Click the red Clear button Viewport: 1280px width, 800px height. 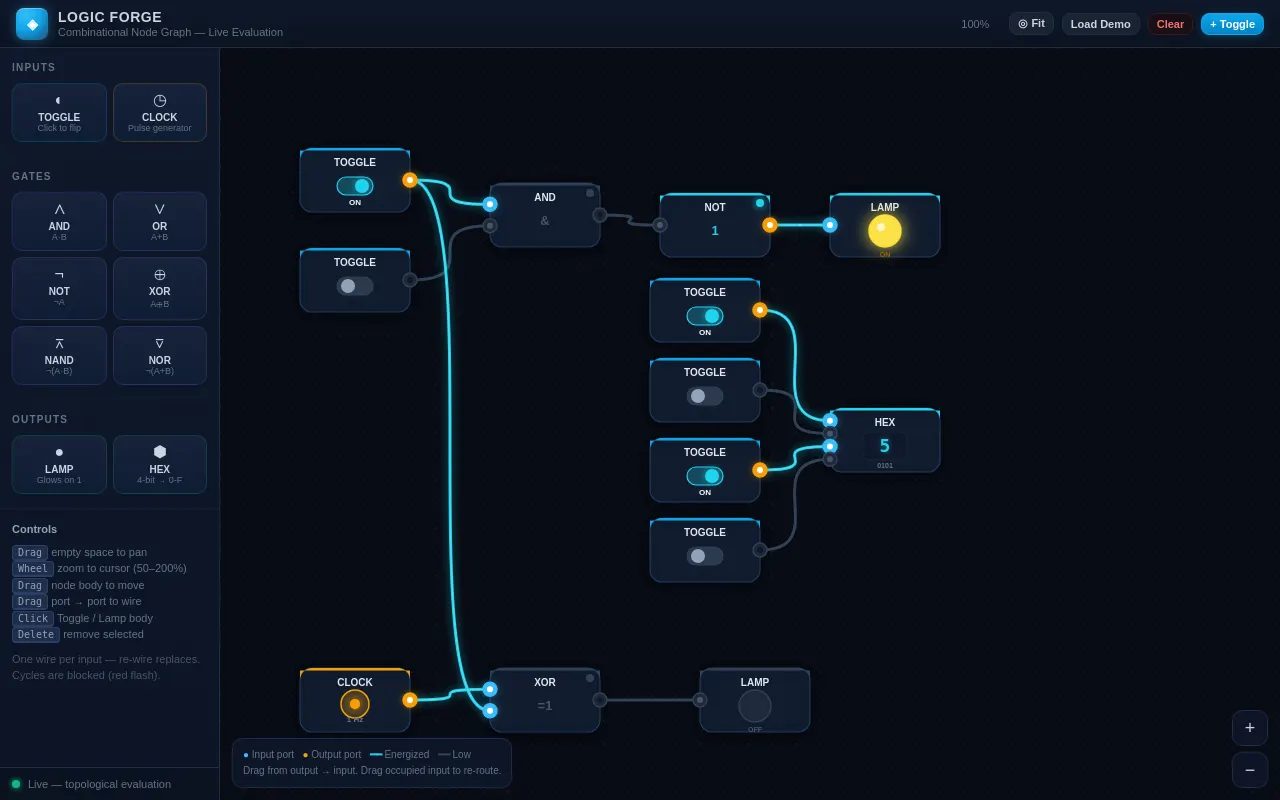1170,24
